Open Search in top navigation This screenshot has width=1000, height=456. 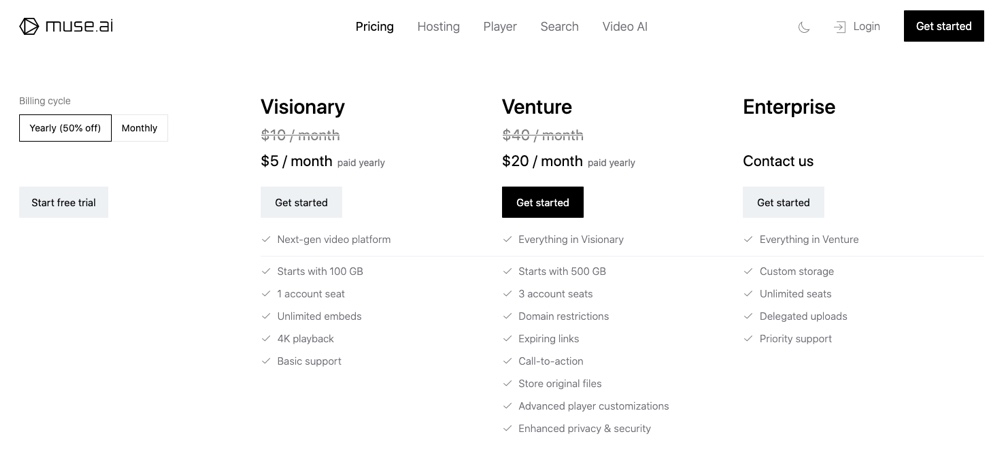click(559, 27)
